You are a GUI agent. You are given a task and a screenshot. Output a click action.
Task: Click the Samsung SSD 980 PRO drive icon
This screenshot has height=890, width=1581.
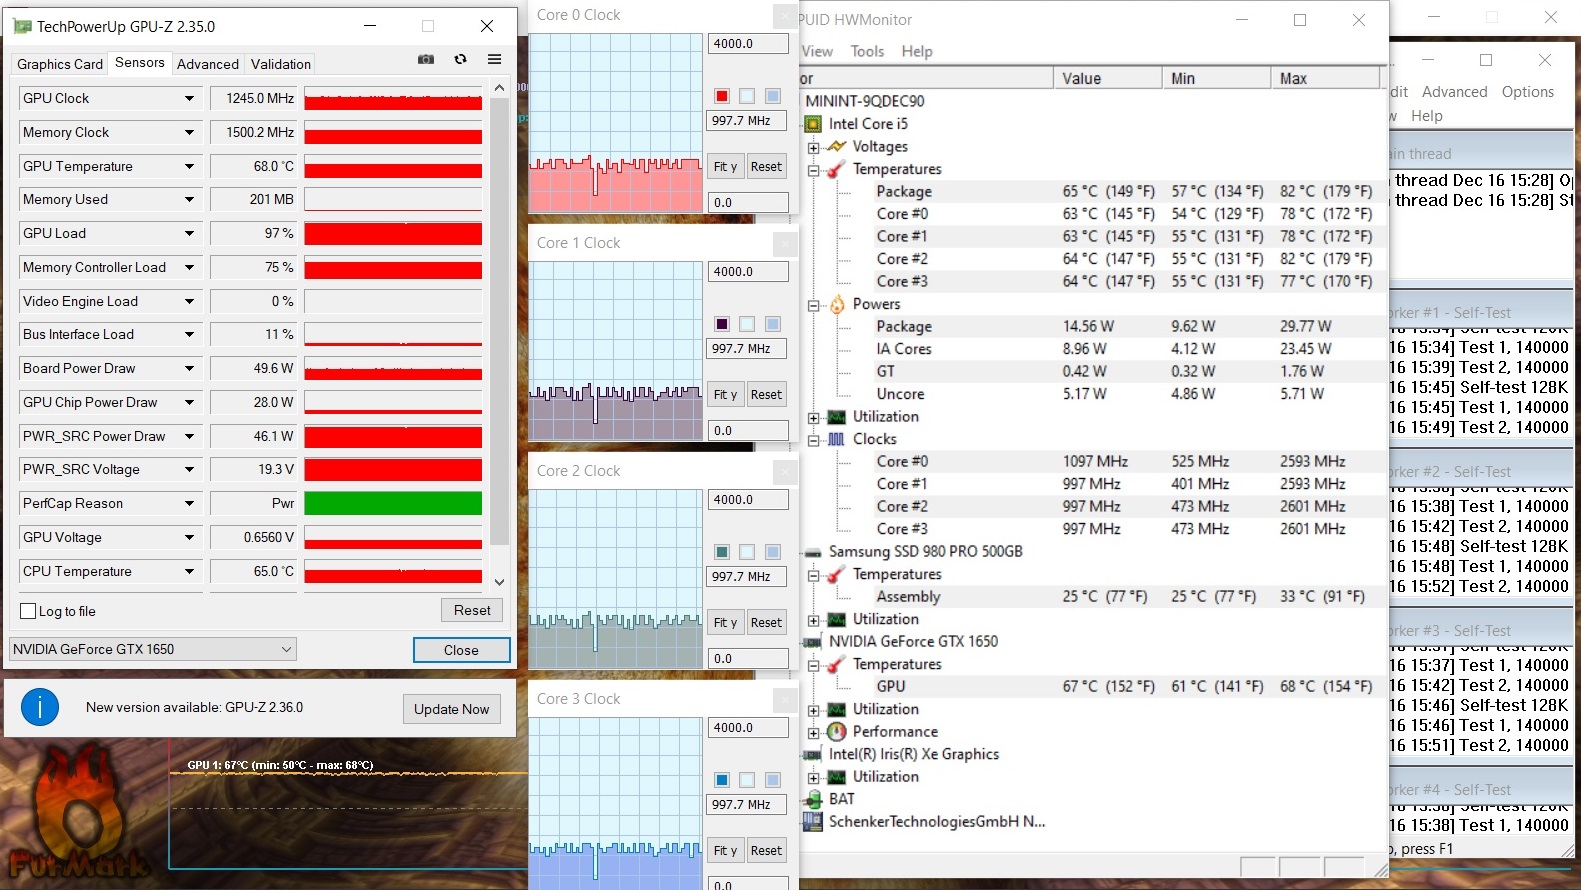coord(813,552)
